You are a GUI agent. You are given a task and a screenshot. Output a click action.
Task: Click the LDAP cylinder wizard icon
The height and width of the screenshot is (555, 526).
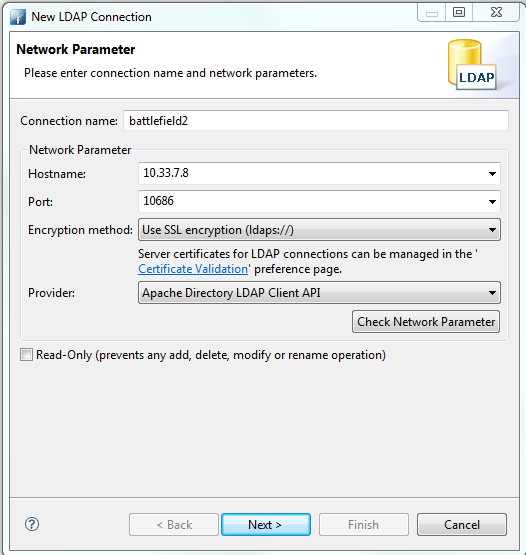pos(473,64)
